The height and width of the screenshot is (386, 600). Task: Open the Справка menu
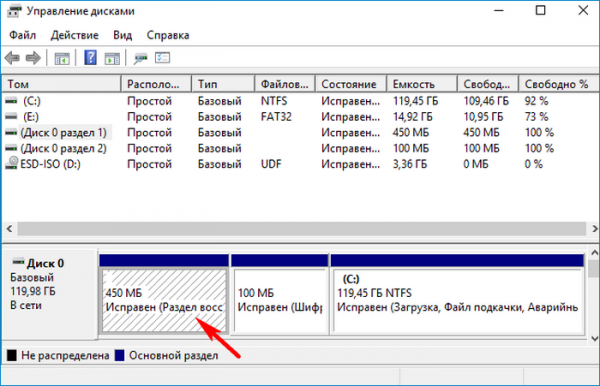click(168, 35)
